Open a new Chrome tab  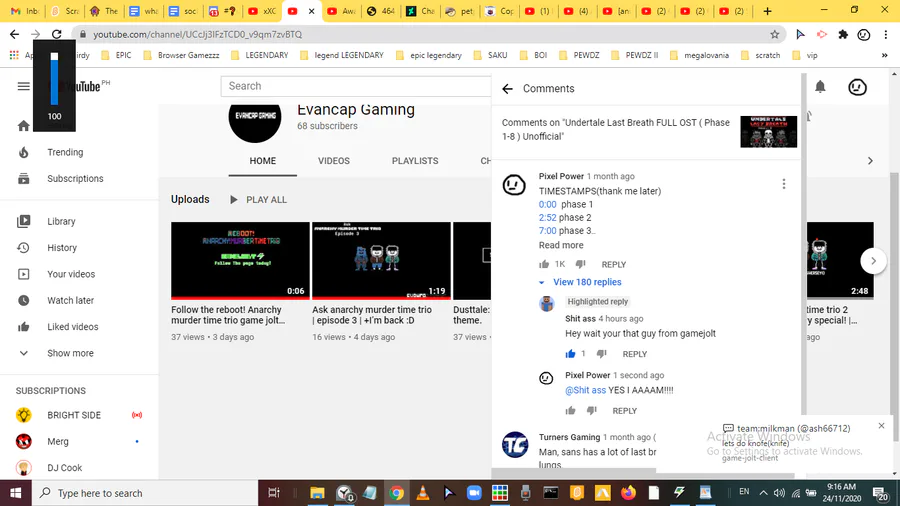pyautogui.click(x=767, y=11)
